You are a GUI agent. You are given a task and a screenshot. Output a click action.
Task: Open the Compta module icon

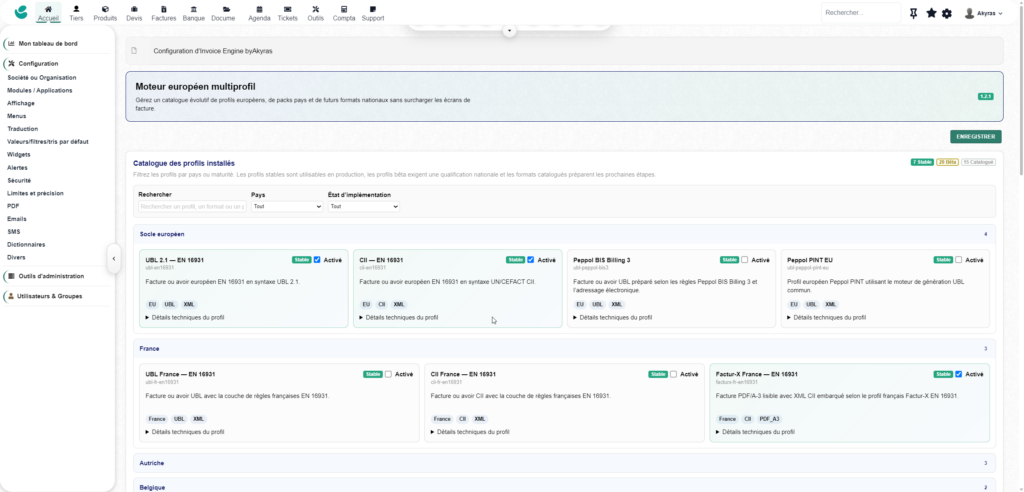tap(344, 9)
